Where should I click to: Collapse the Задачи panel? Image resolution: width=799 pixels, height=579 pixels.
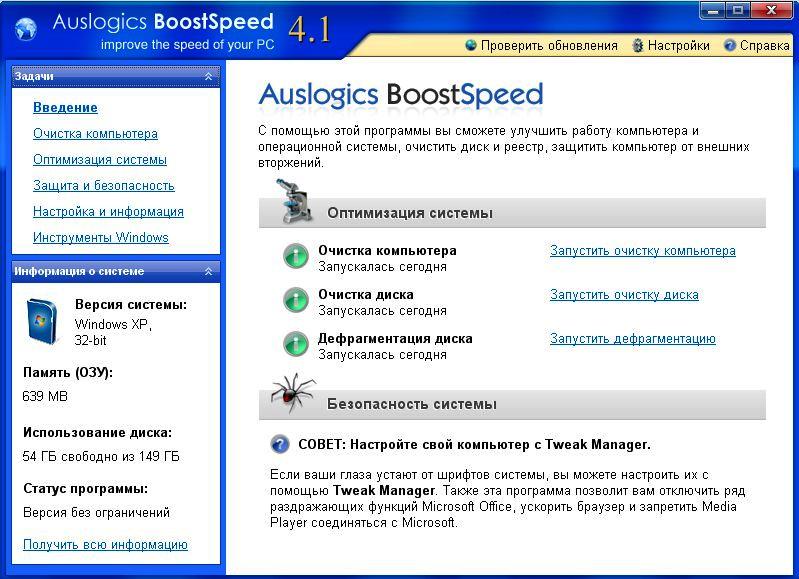tap(208, 76)
